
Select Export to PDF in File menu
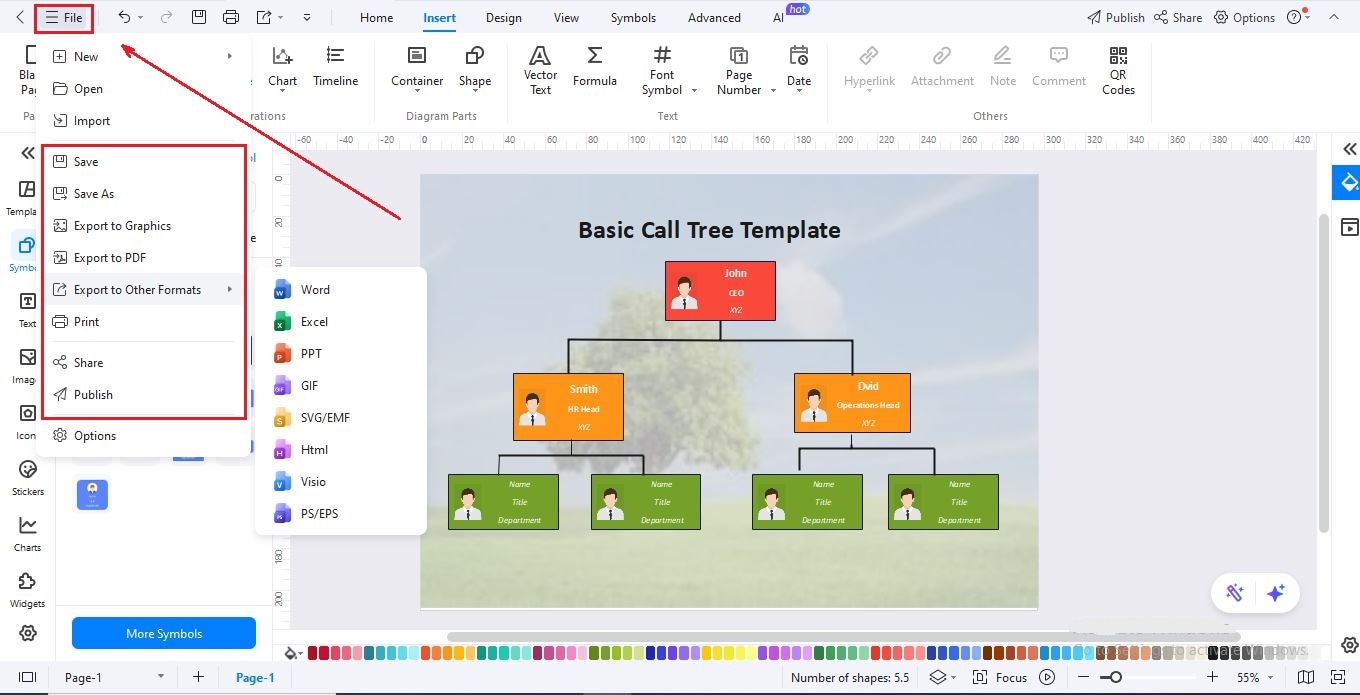click(112, 257)
